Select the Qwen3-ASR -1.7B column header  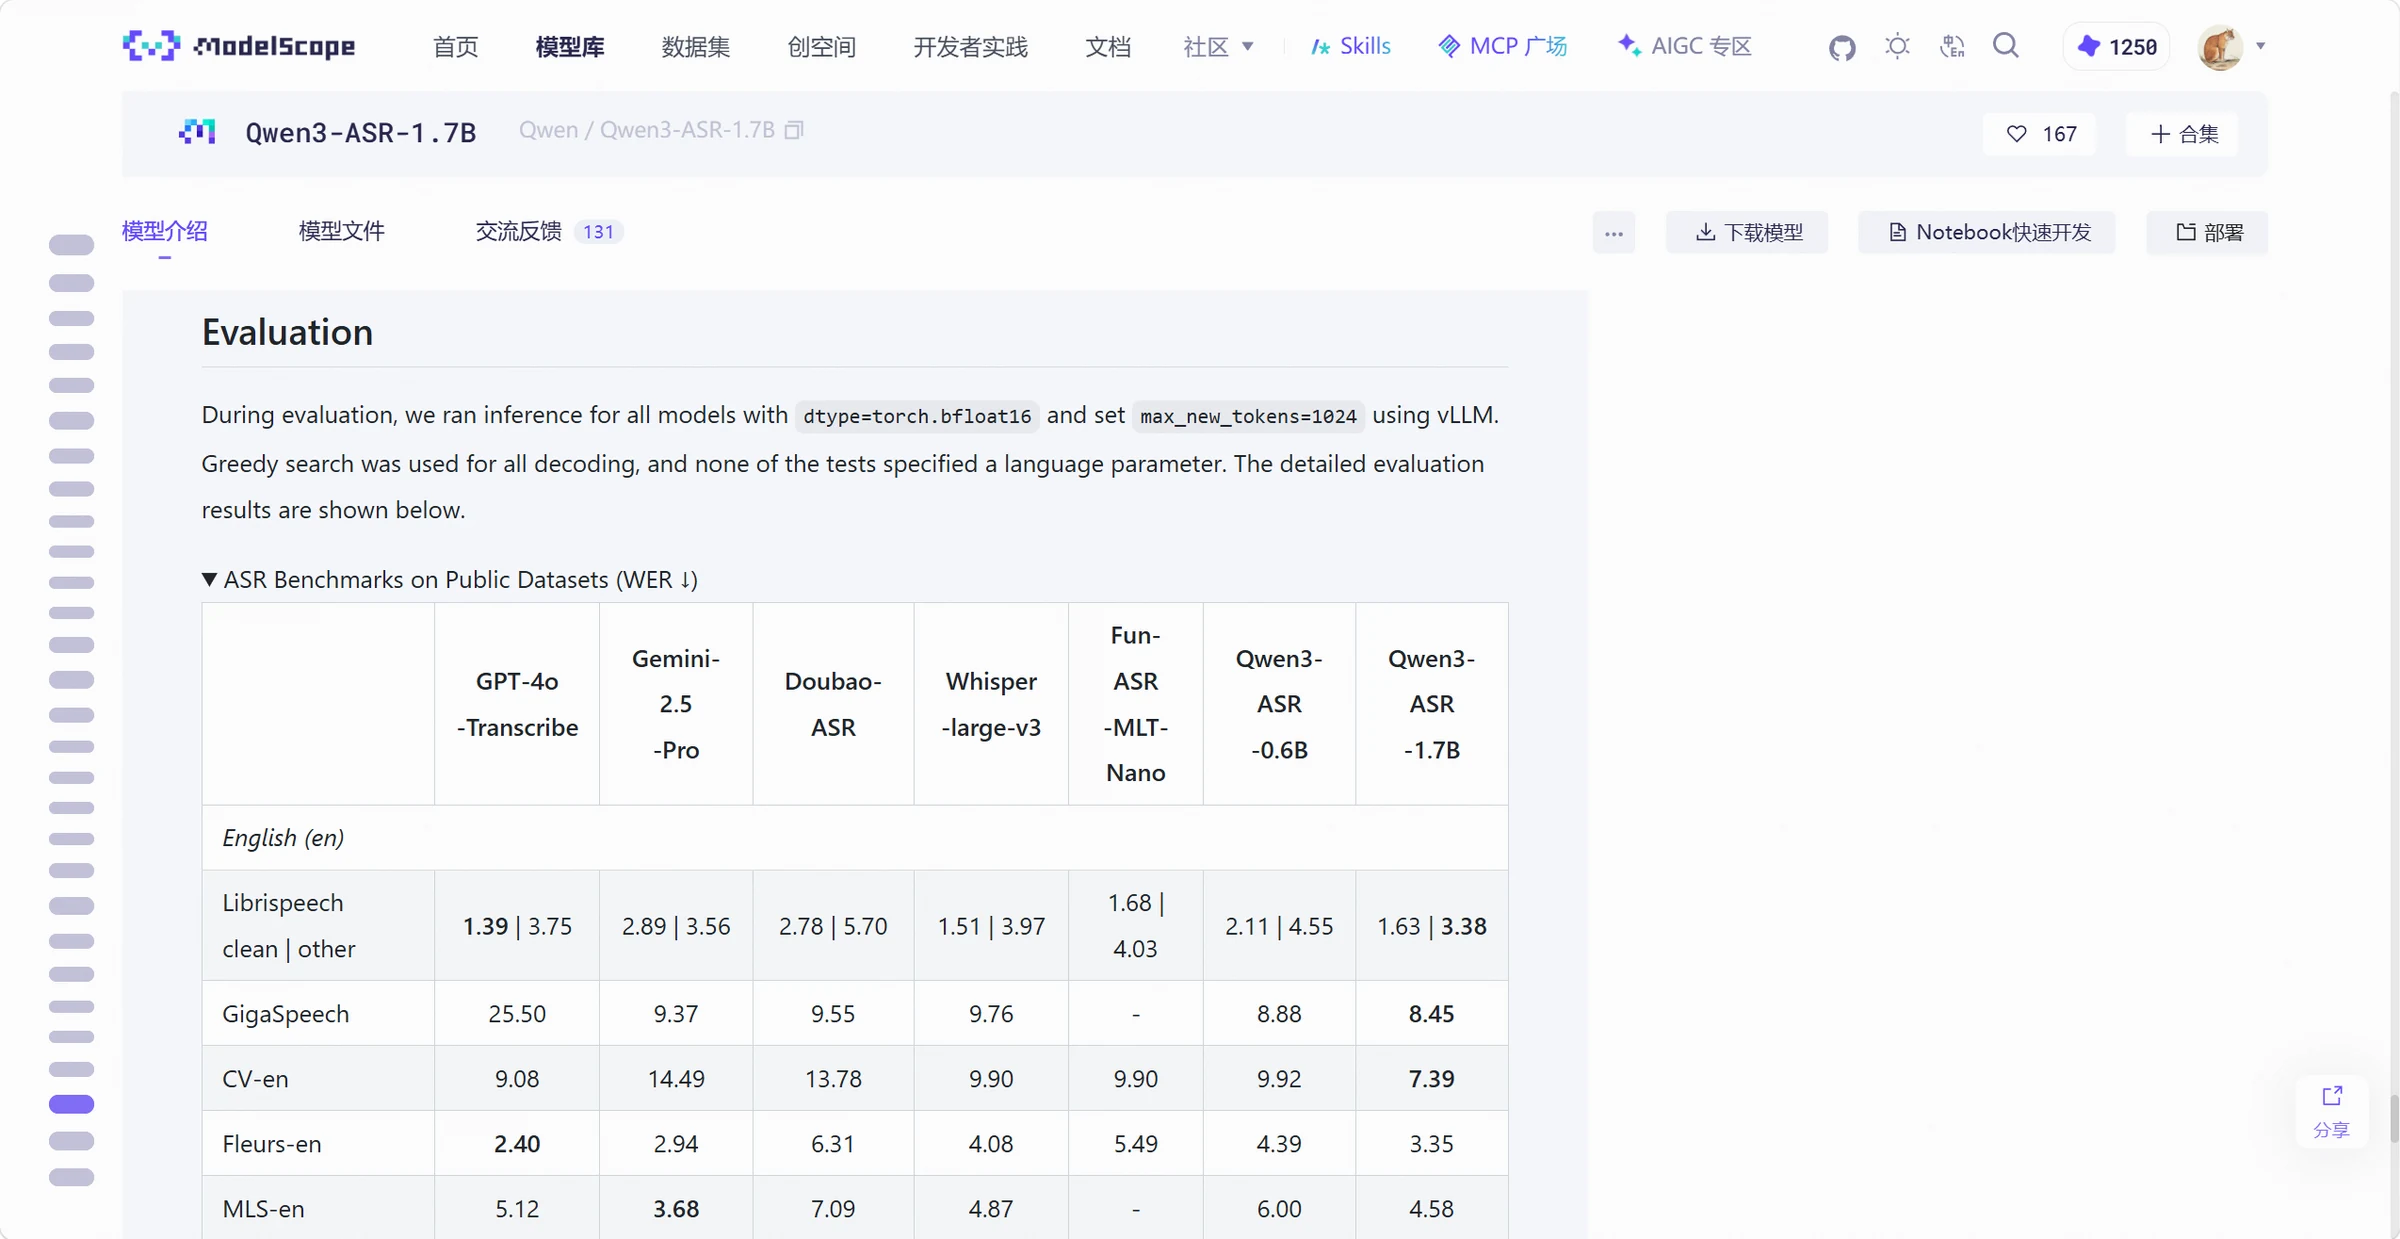1432,704
